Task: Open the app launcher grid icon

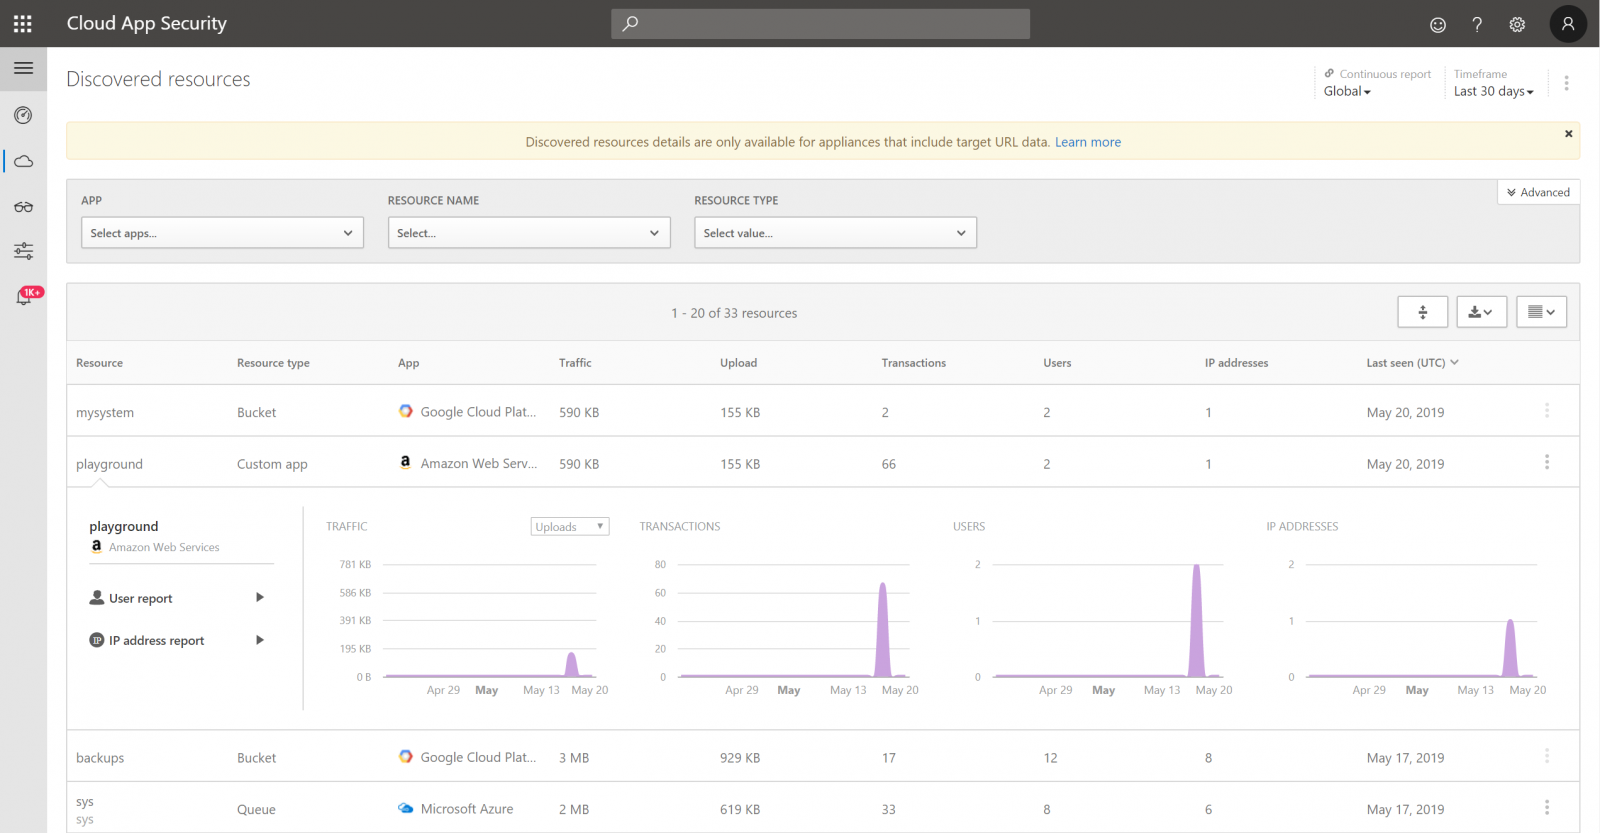Action: click(x=23, y=23)
